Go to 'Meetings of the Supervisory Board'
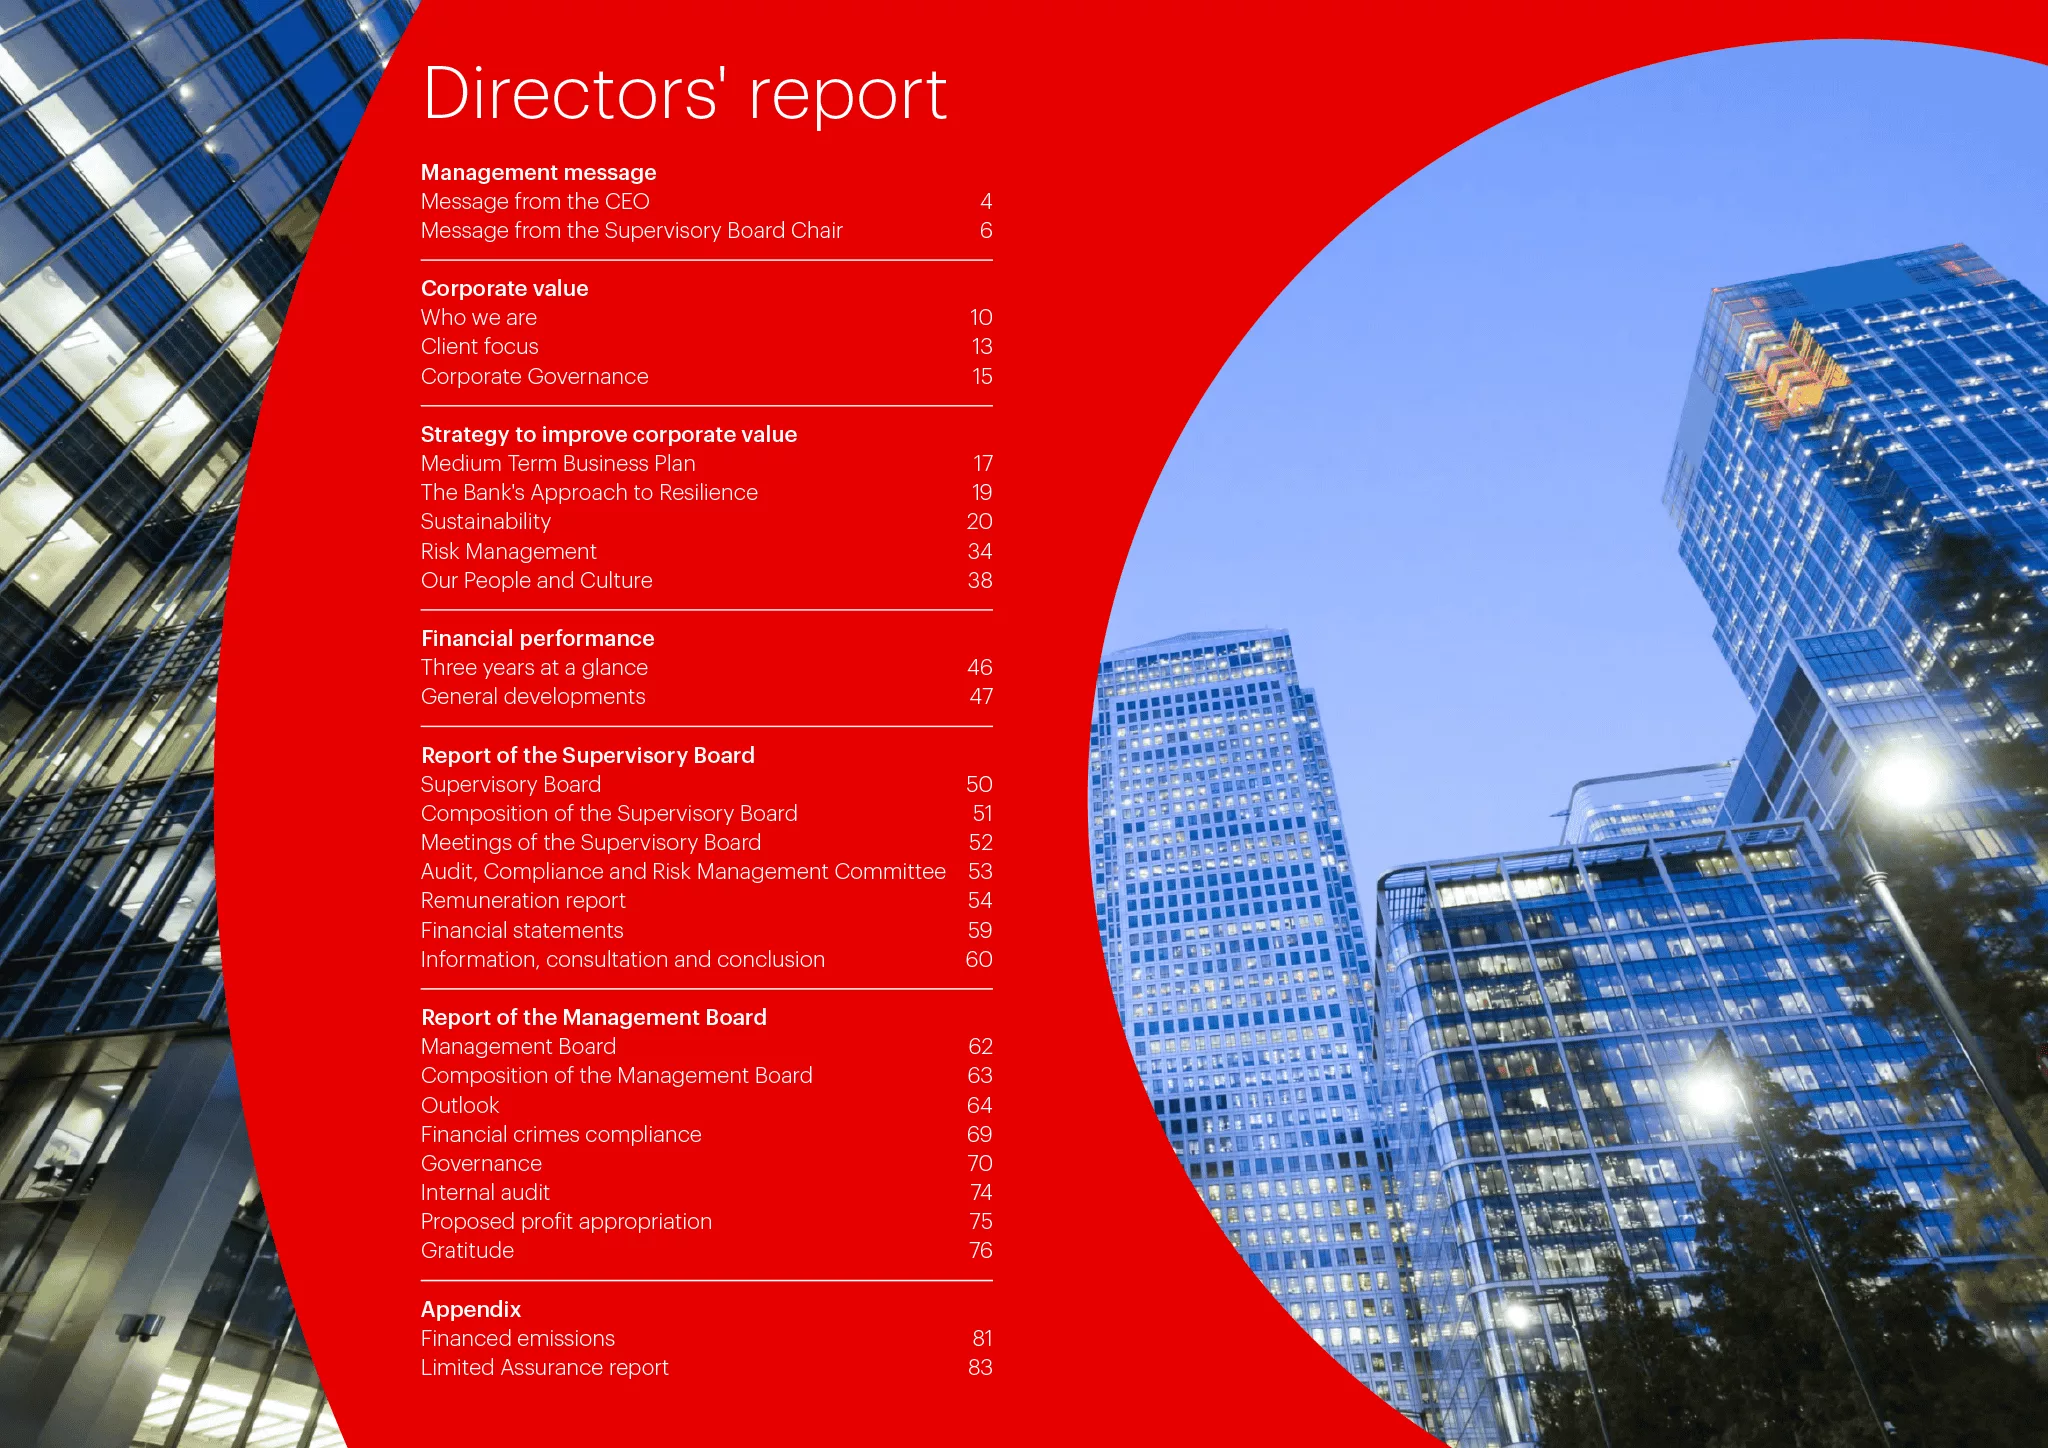 pos(706,843)
